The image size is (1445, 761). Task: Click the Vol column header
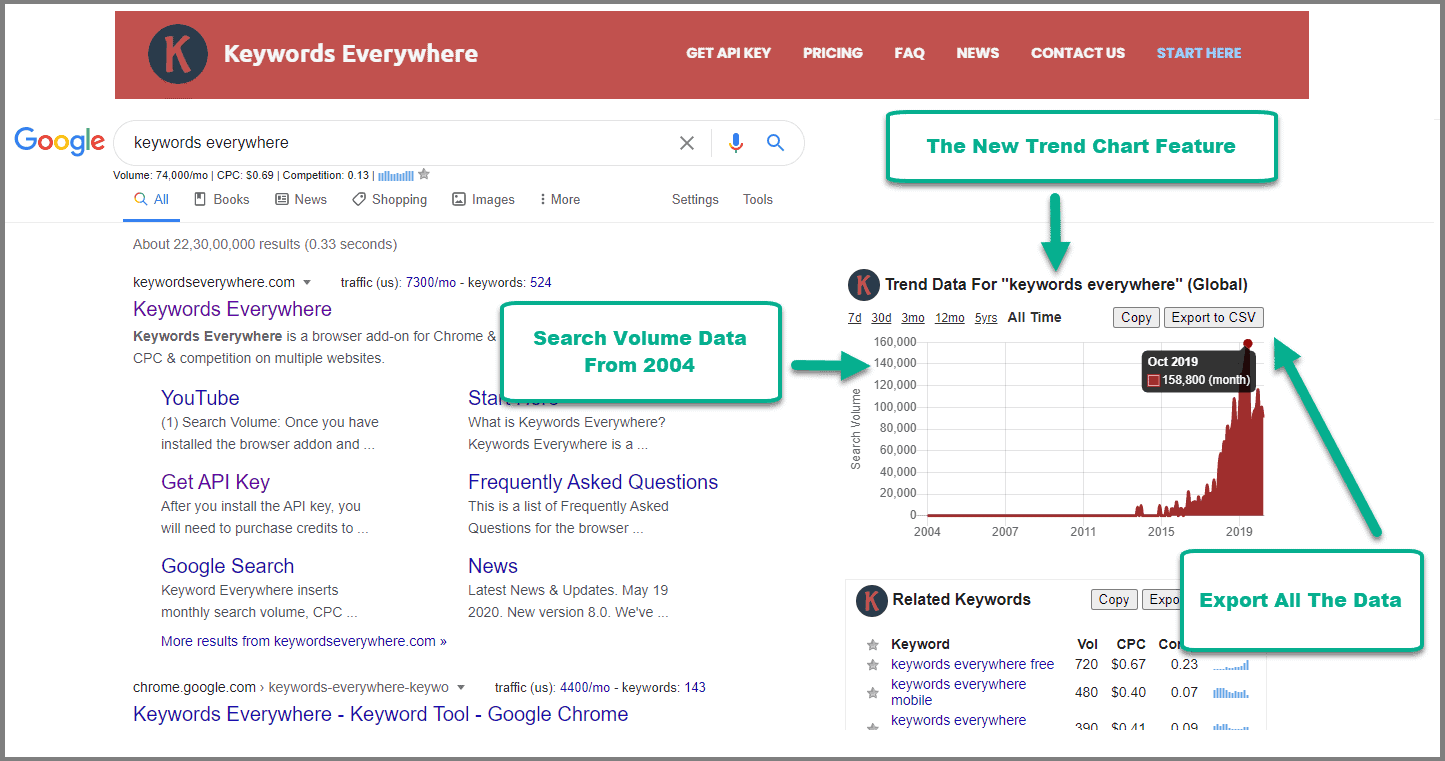tap(1088, 644)
